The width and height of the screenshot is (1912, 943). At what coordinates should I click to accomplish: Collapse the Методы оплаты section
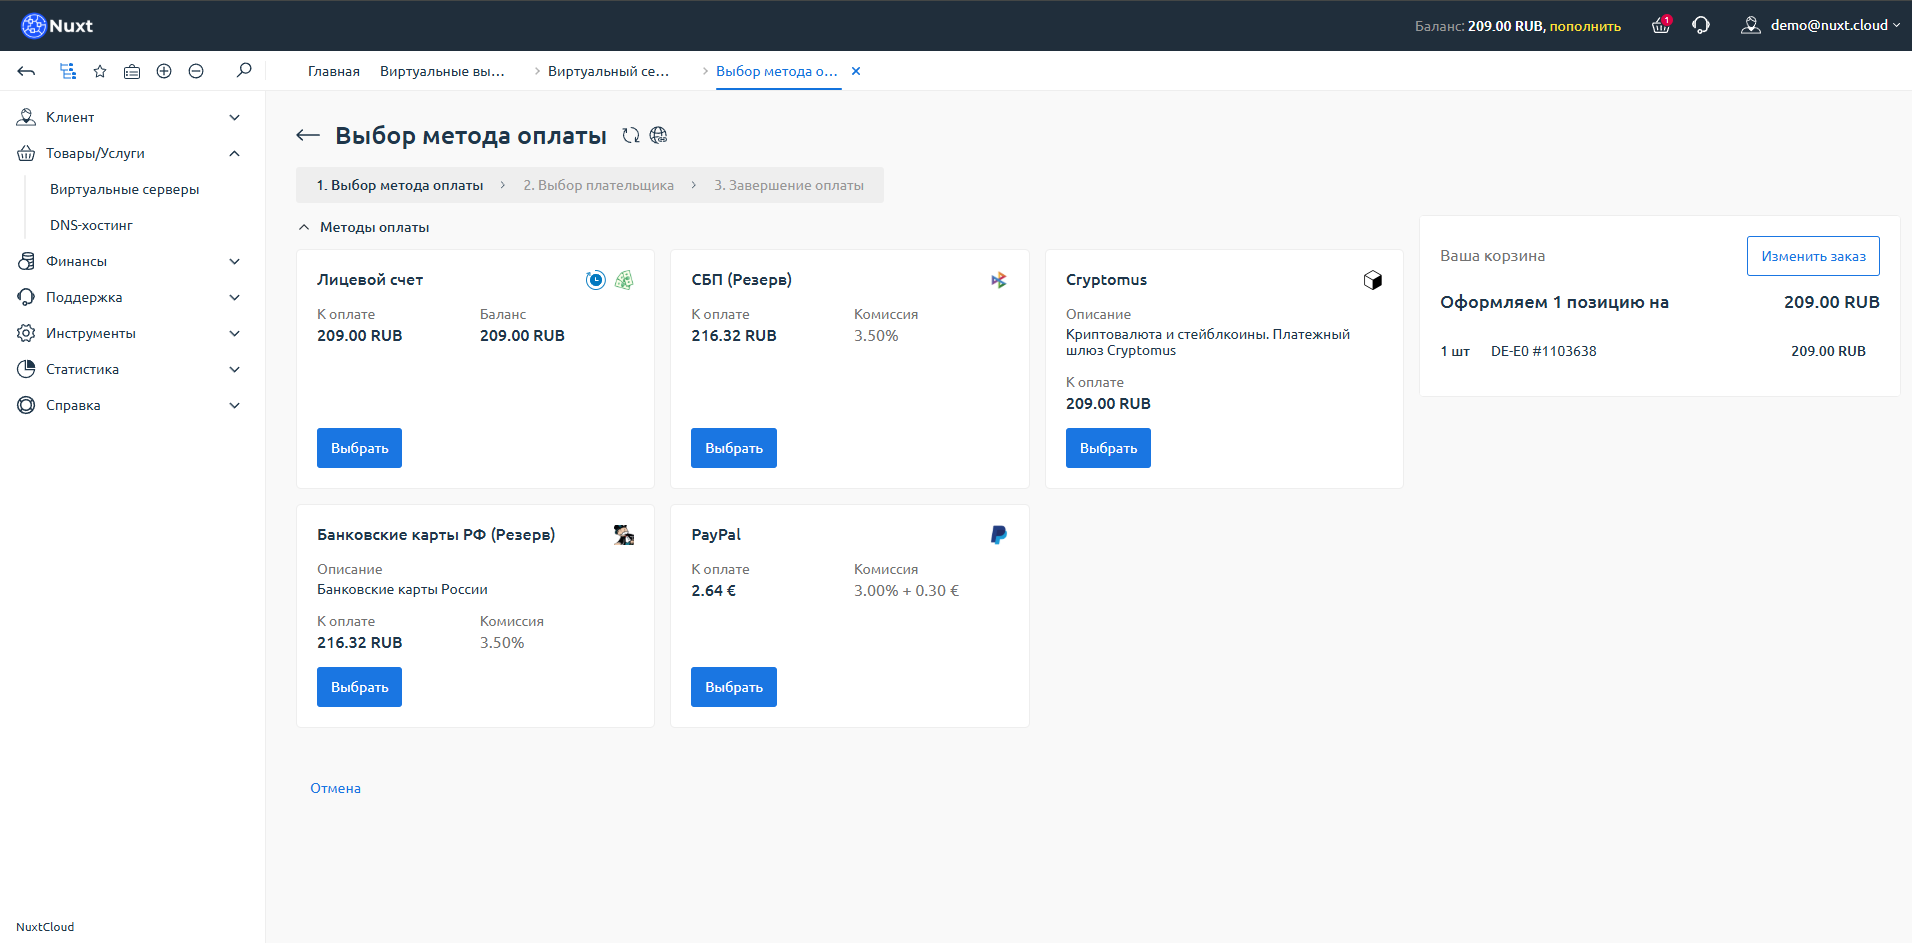pos(305,227)
